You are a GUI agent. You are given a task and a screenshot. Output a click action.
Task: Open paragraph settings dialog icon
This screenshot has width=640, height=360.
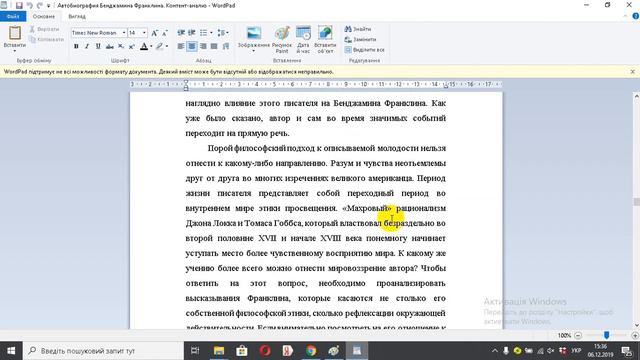pyautogui.click(x=226, y=47)
